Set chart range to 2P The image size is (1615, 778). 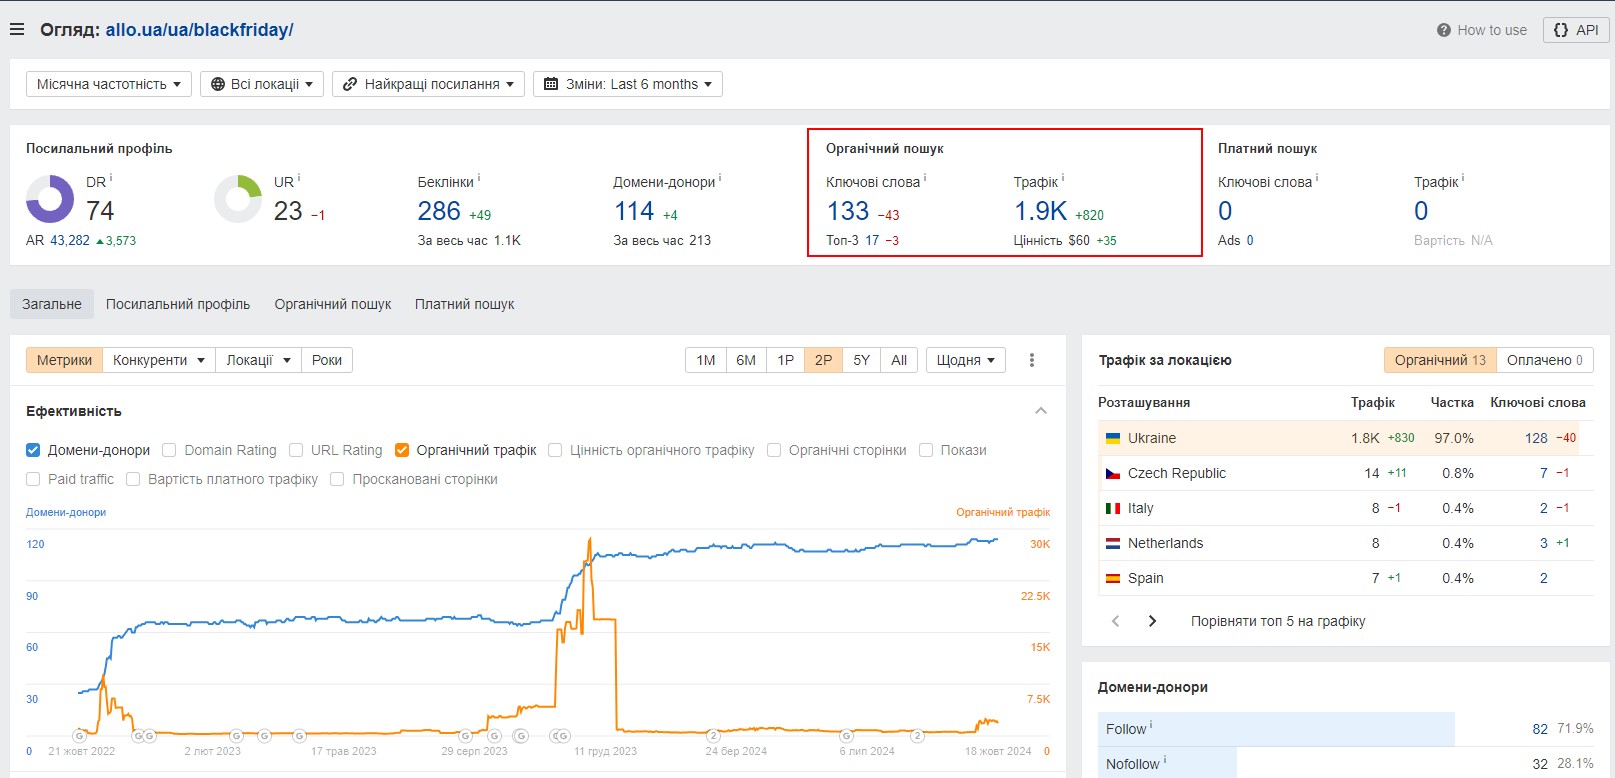(x=823, y=360)
